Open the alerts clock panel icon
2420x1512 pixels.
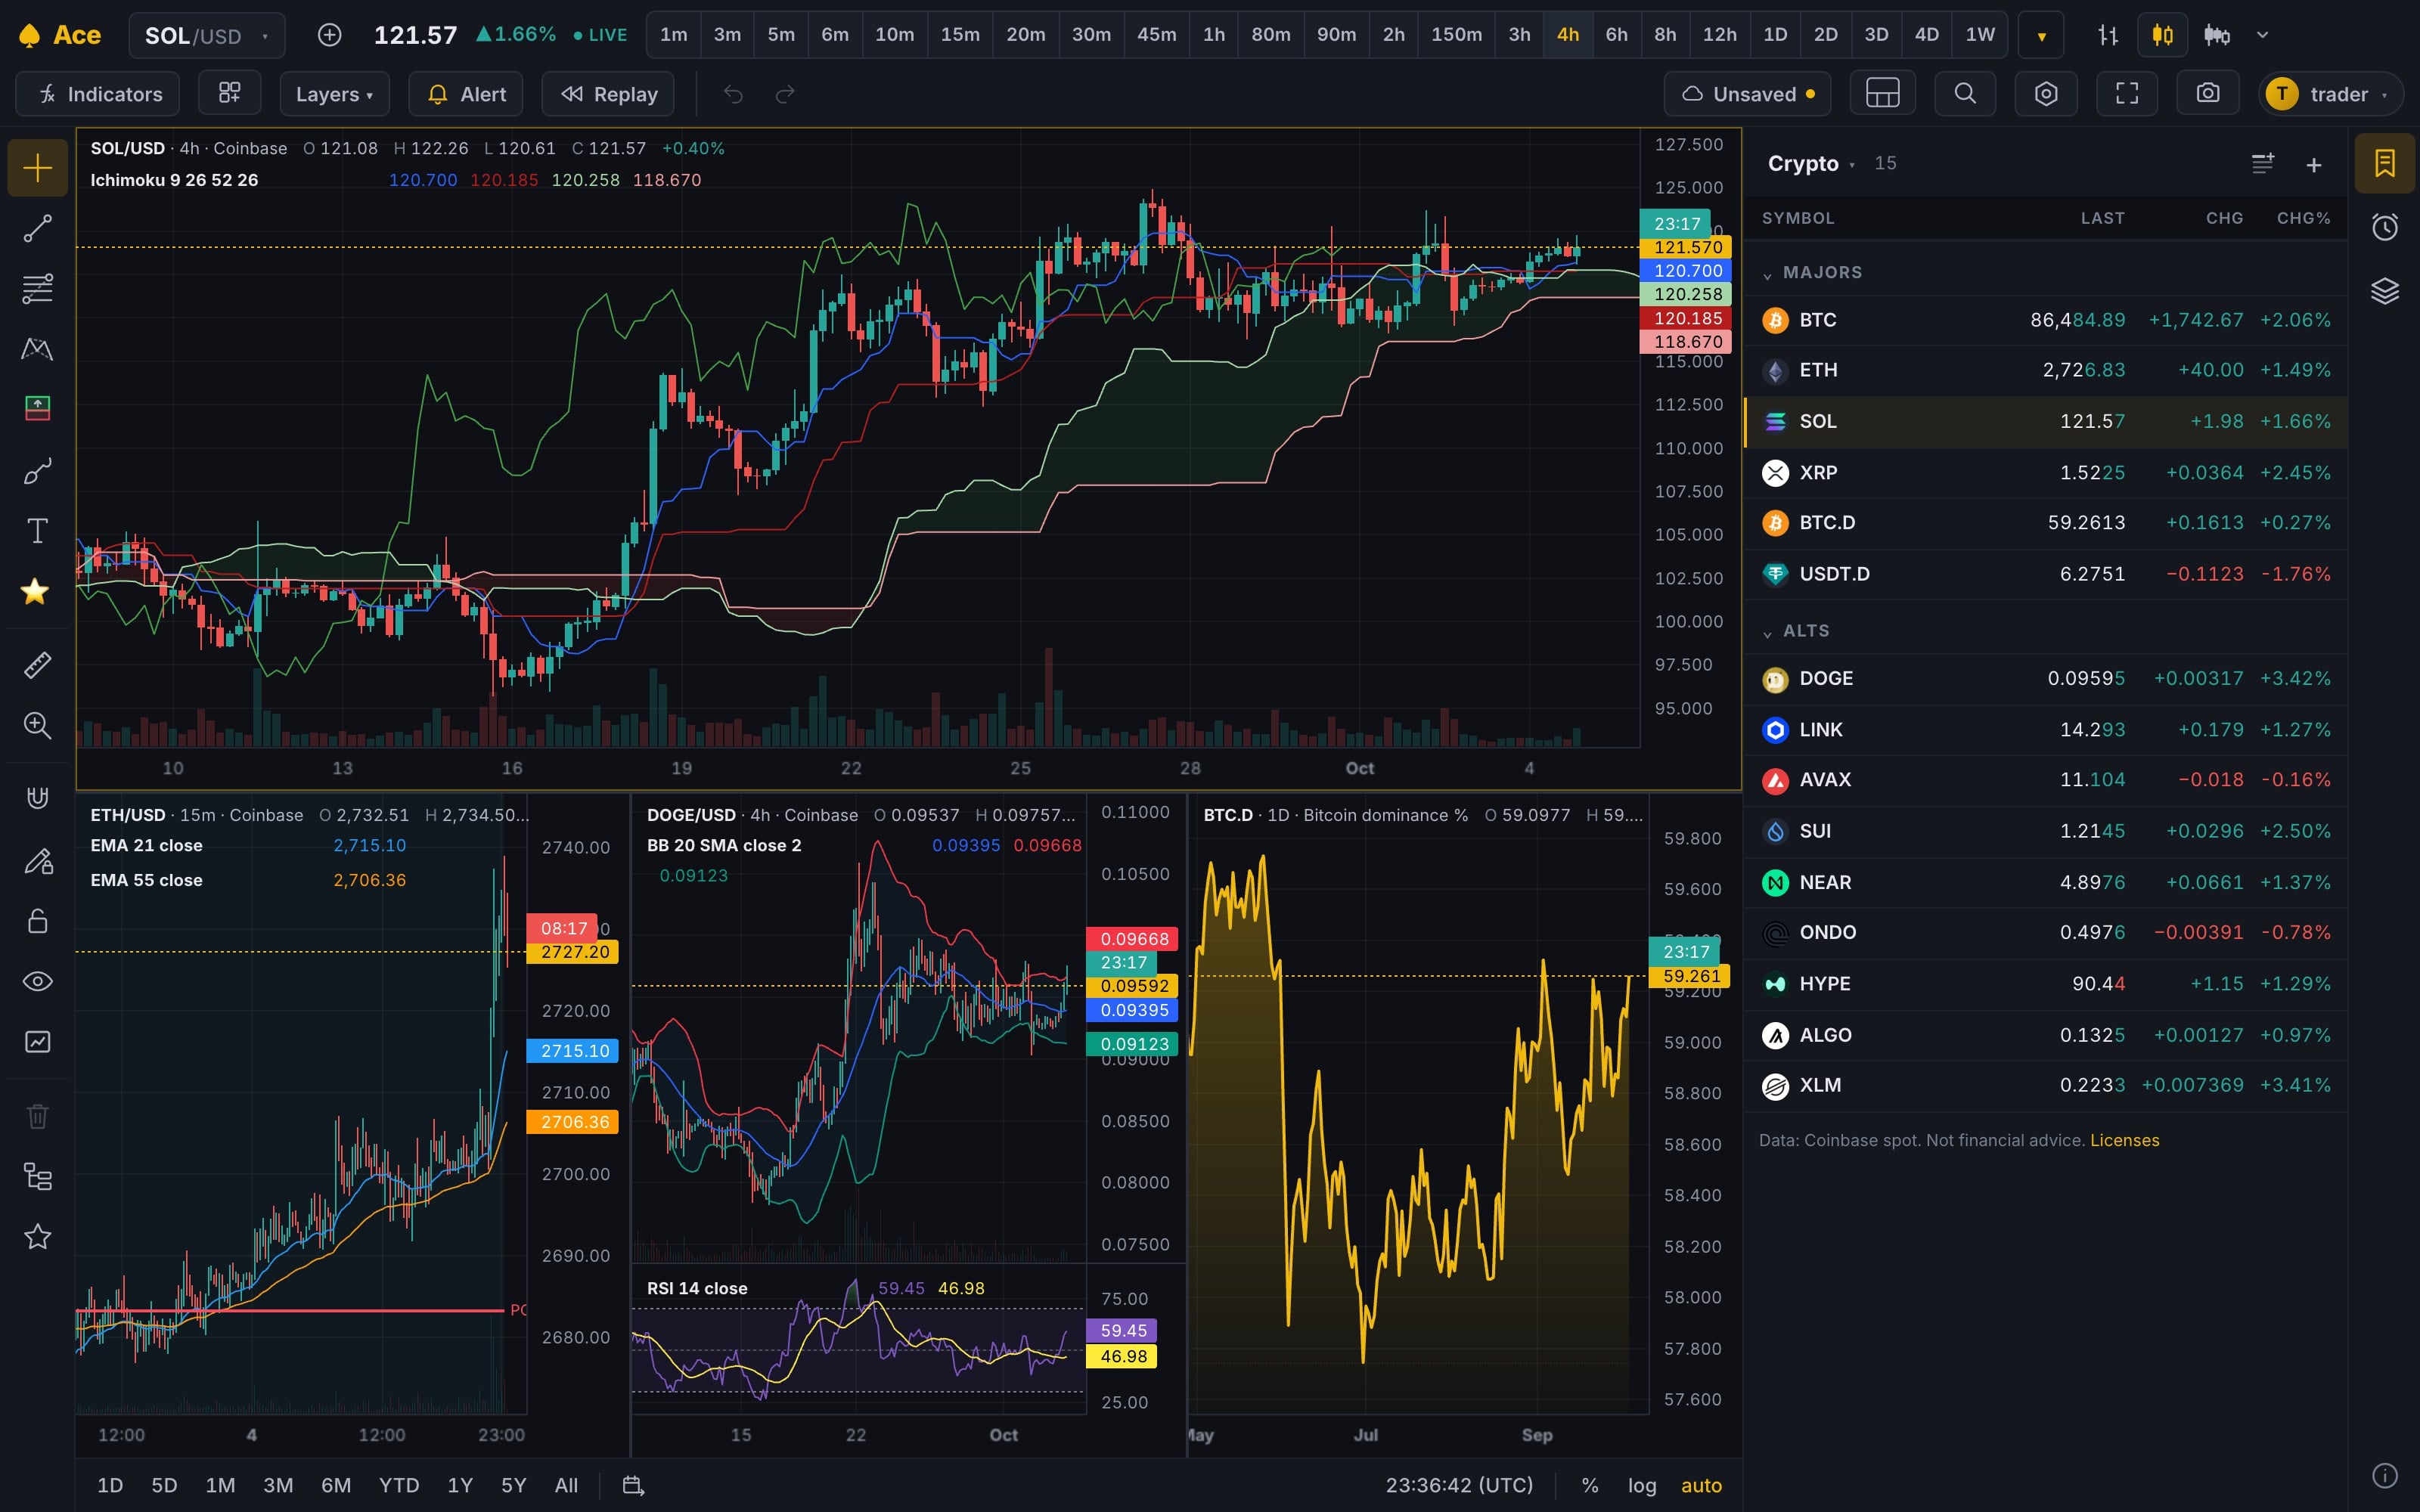2385,227
